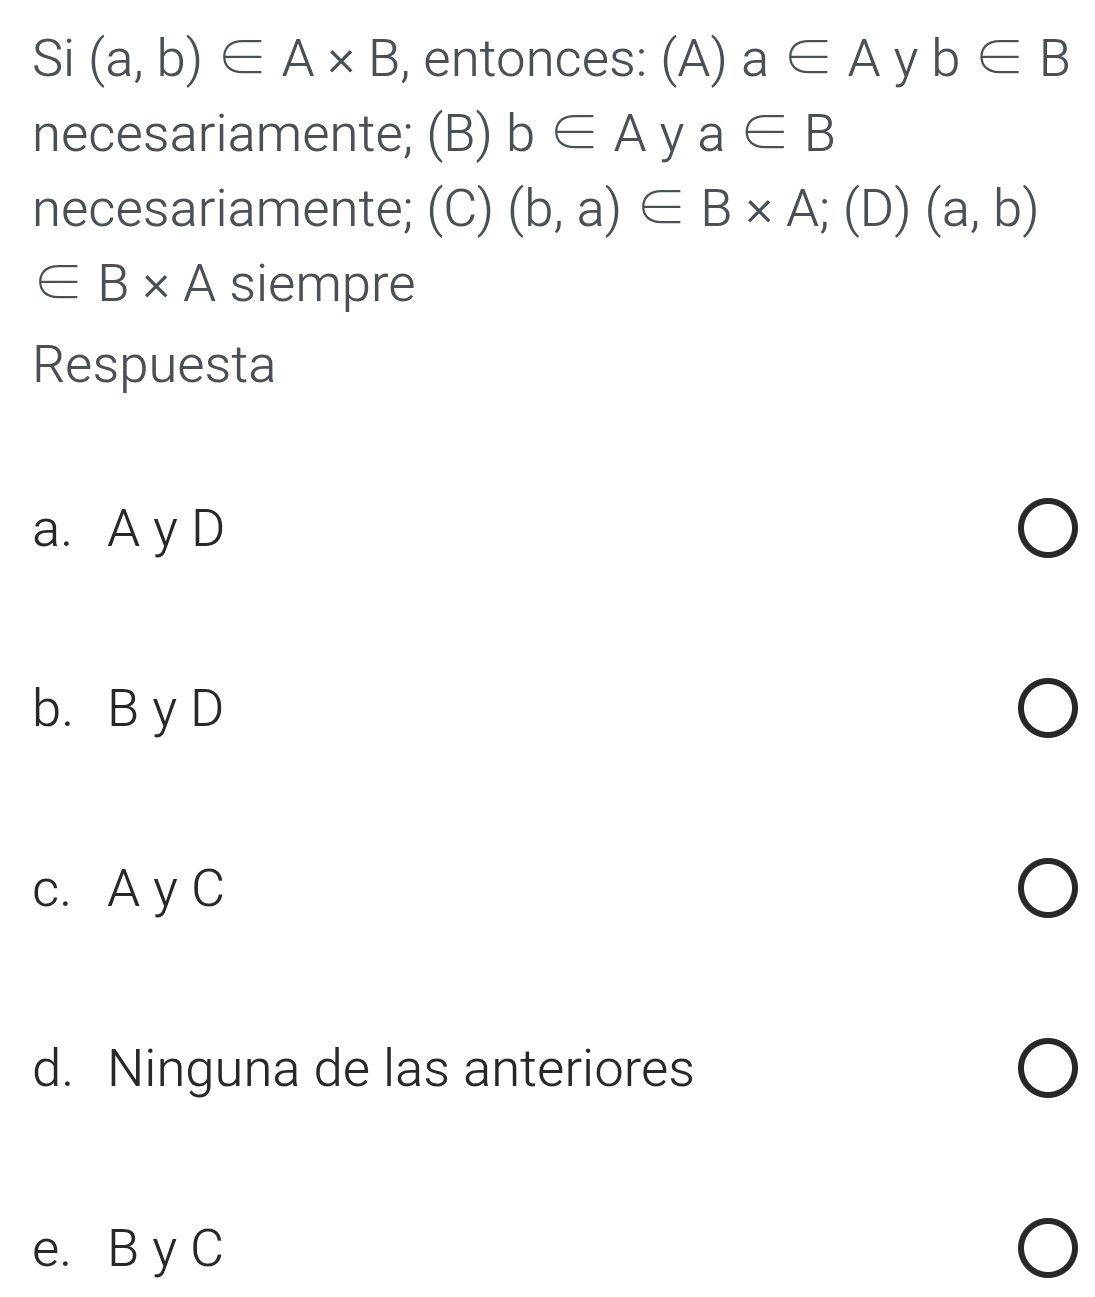1095x1297 pixels.
Task: Click the 'Ninguna de las anteriores' text
Action: (x=400, y=1068)
